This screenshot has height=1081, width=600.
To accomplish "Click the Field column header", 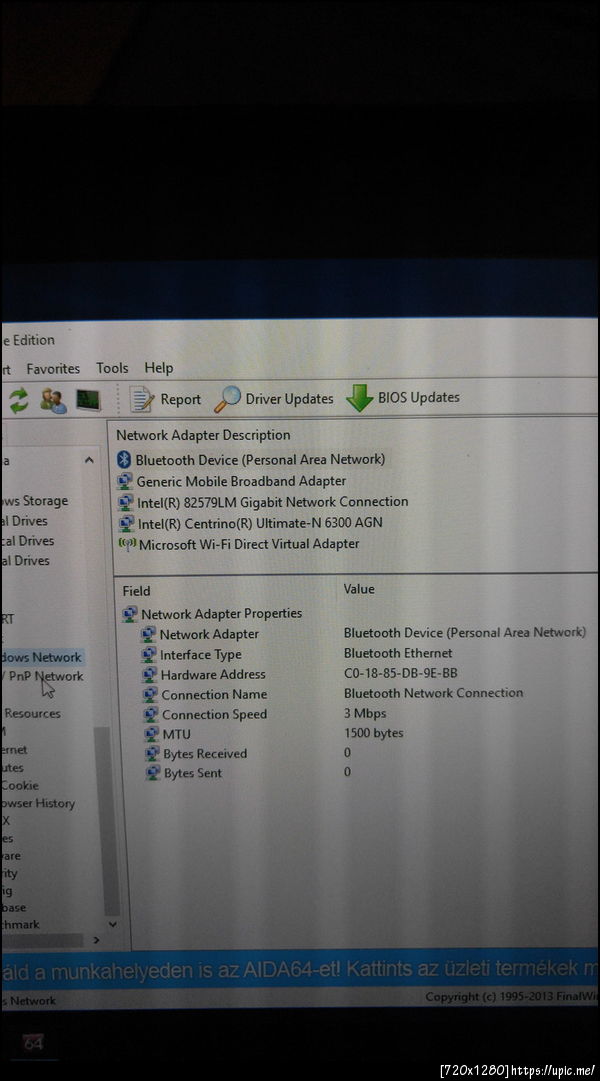I will tap(136, 591).
